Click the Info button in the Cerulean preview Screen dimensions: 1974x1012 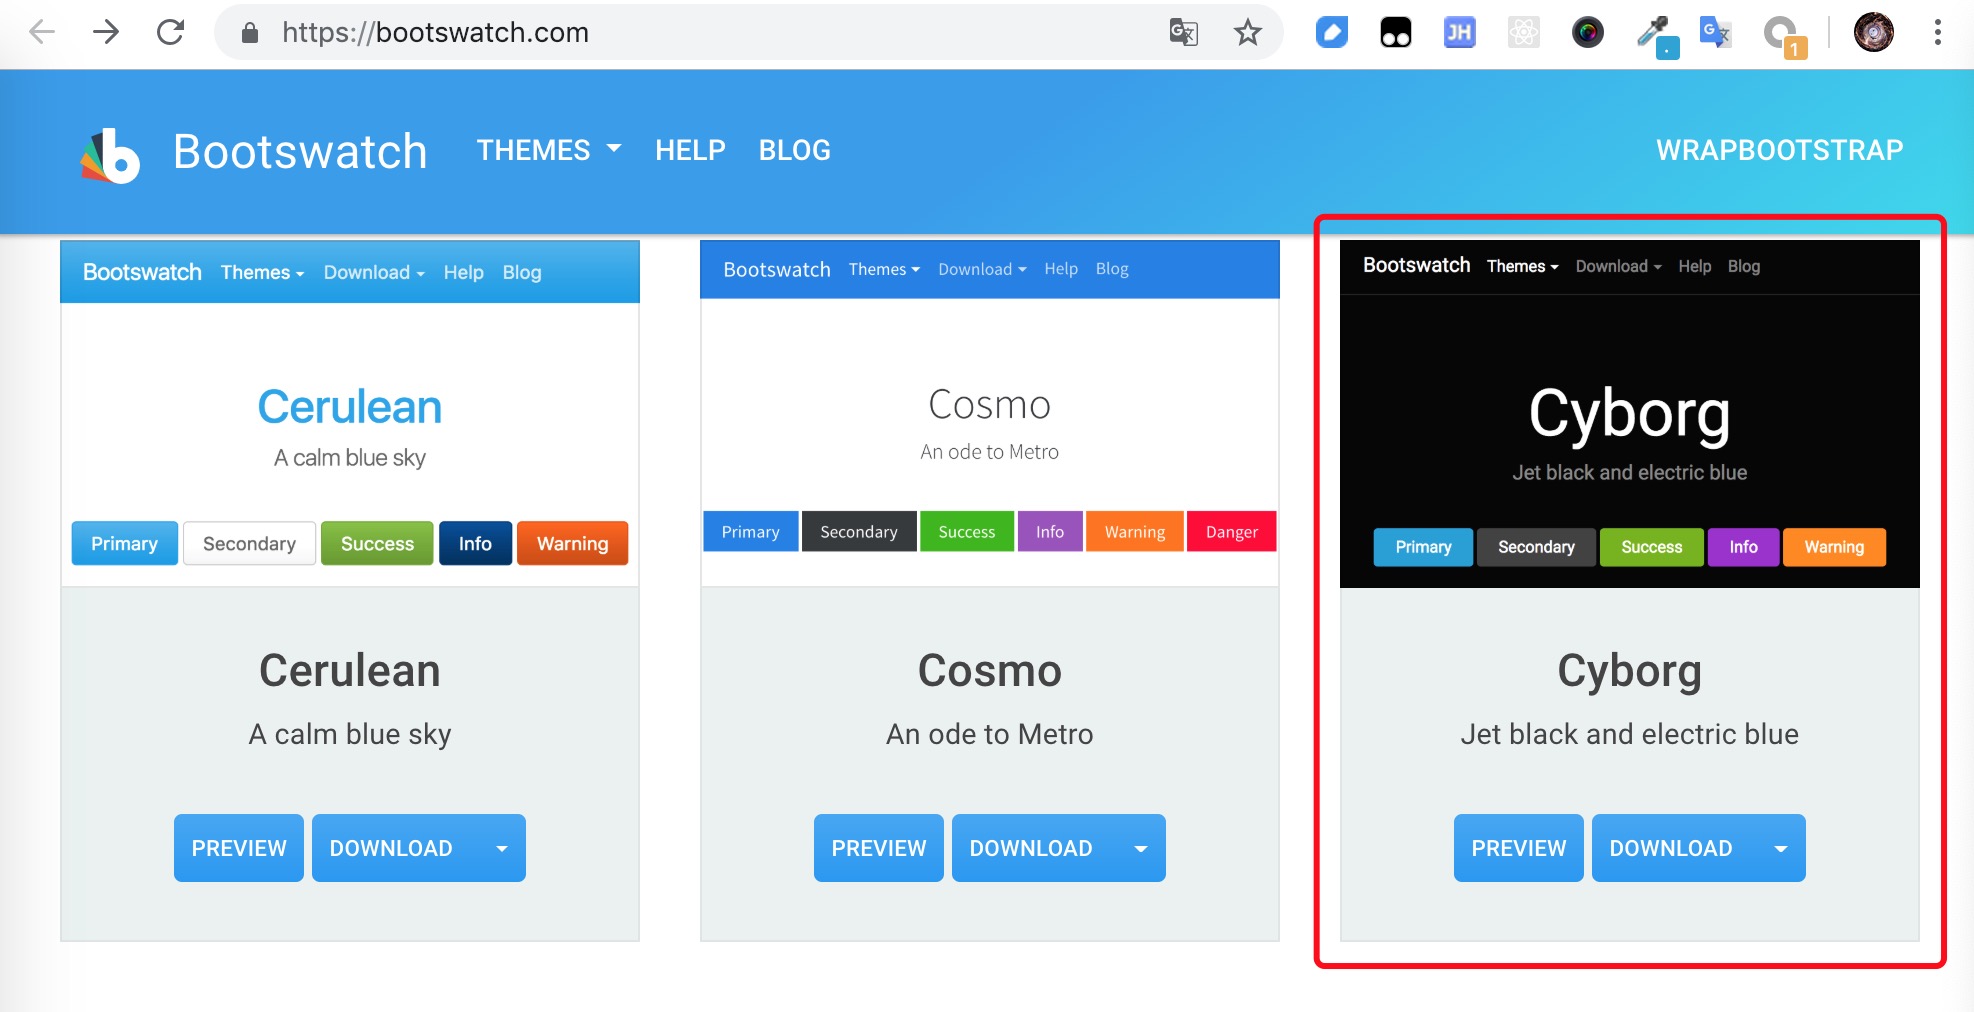476,543
